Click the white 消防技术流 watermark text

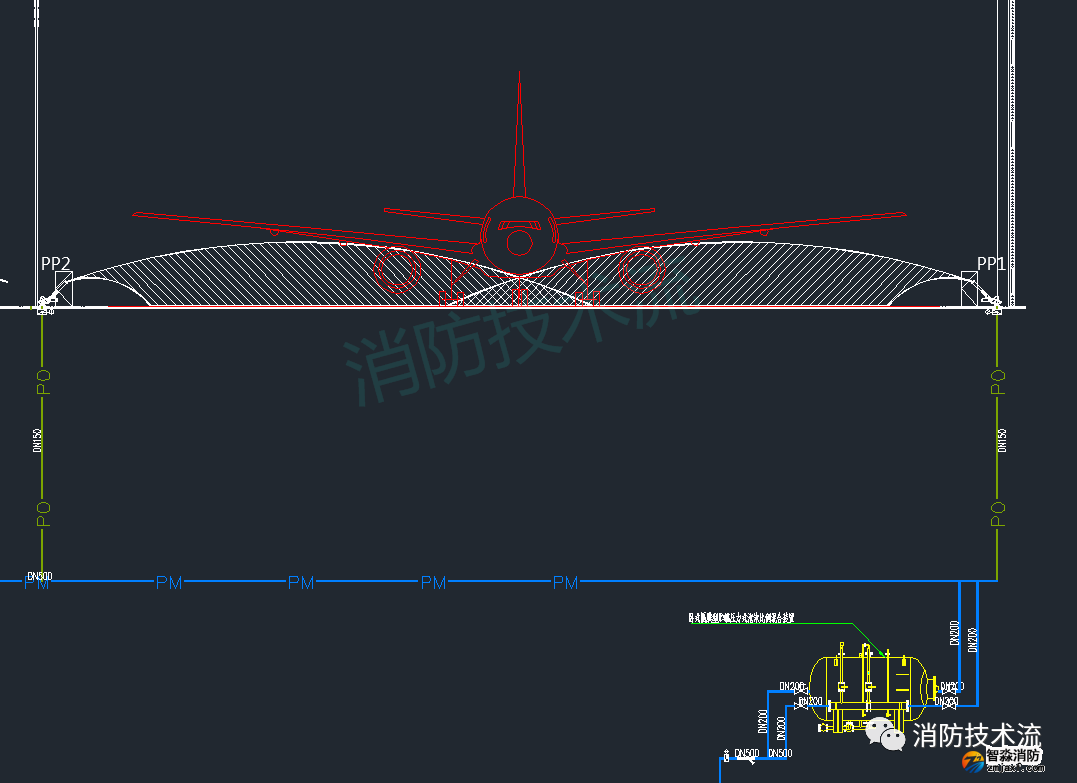977,736
